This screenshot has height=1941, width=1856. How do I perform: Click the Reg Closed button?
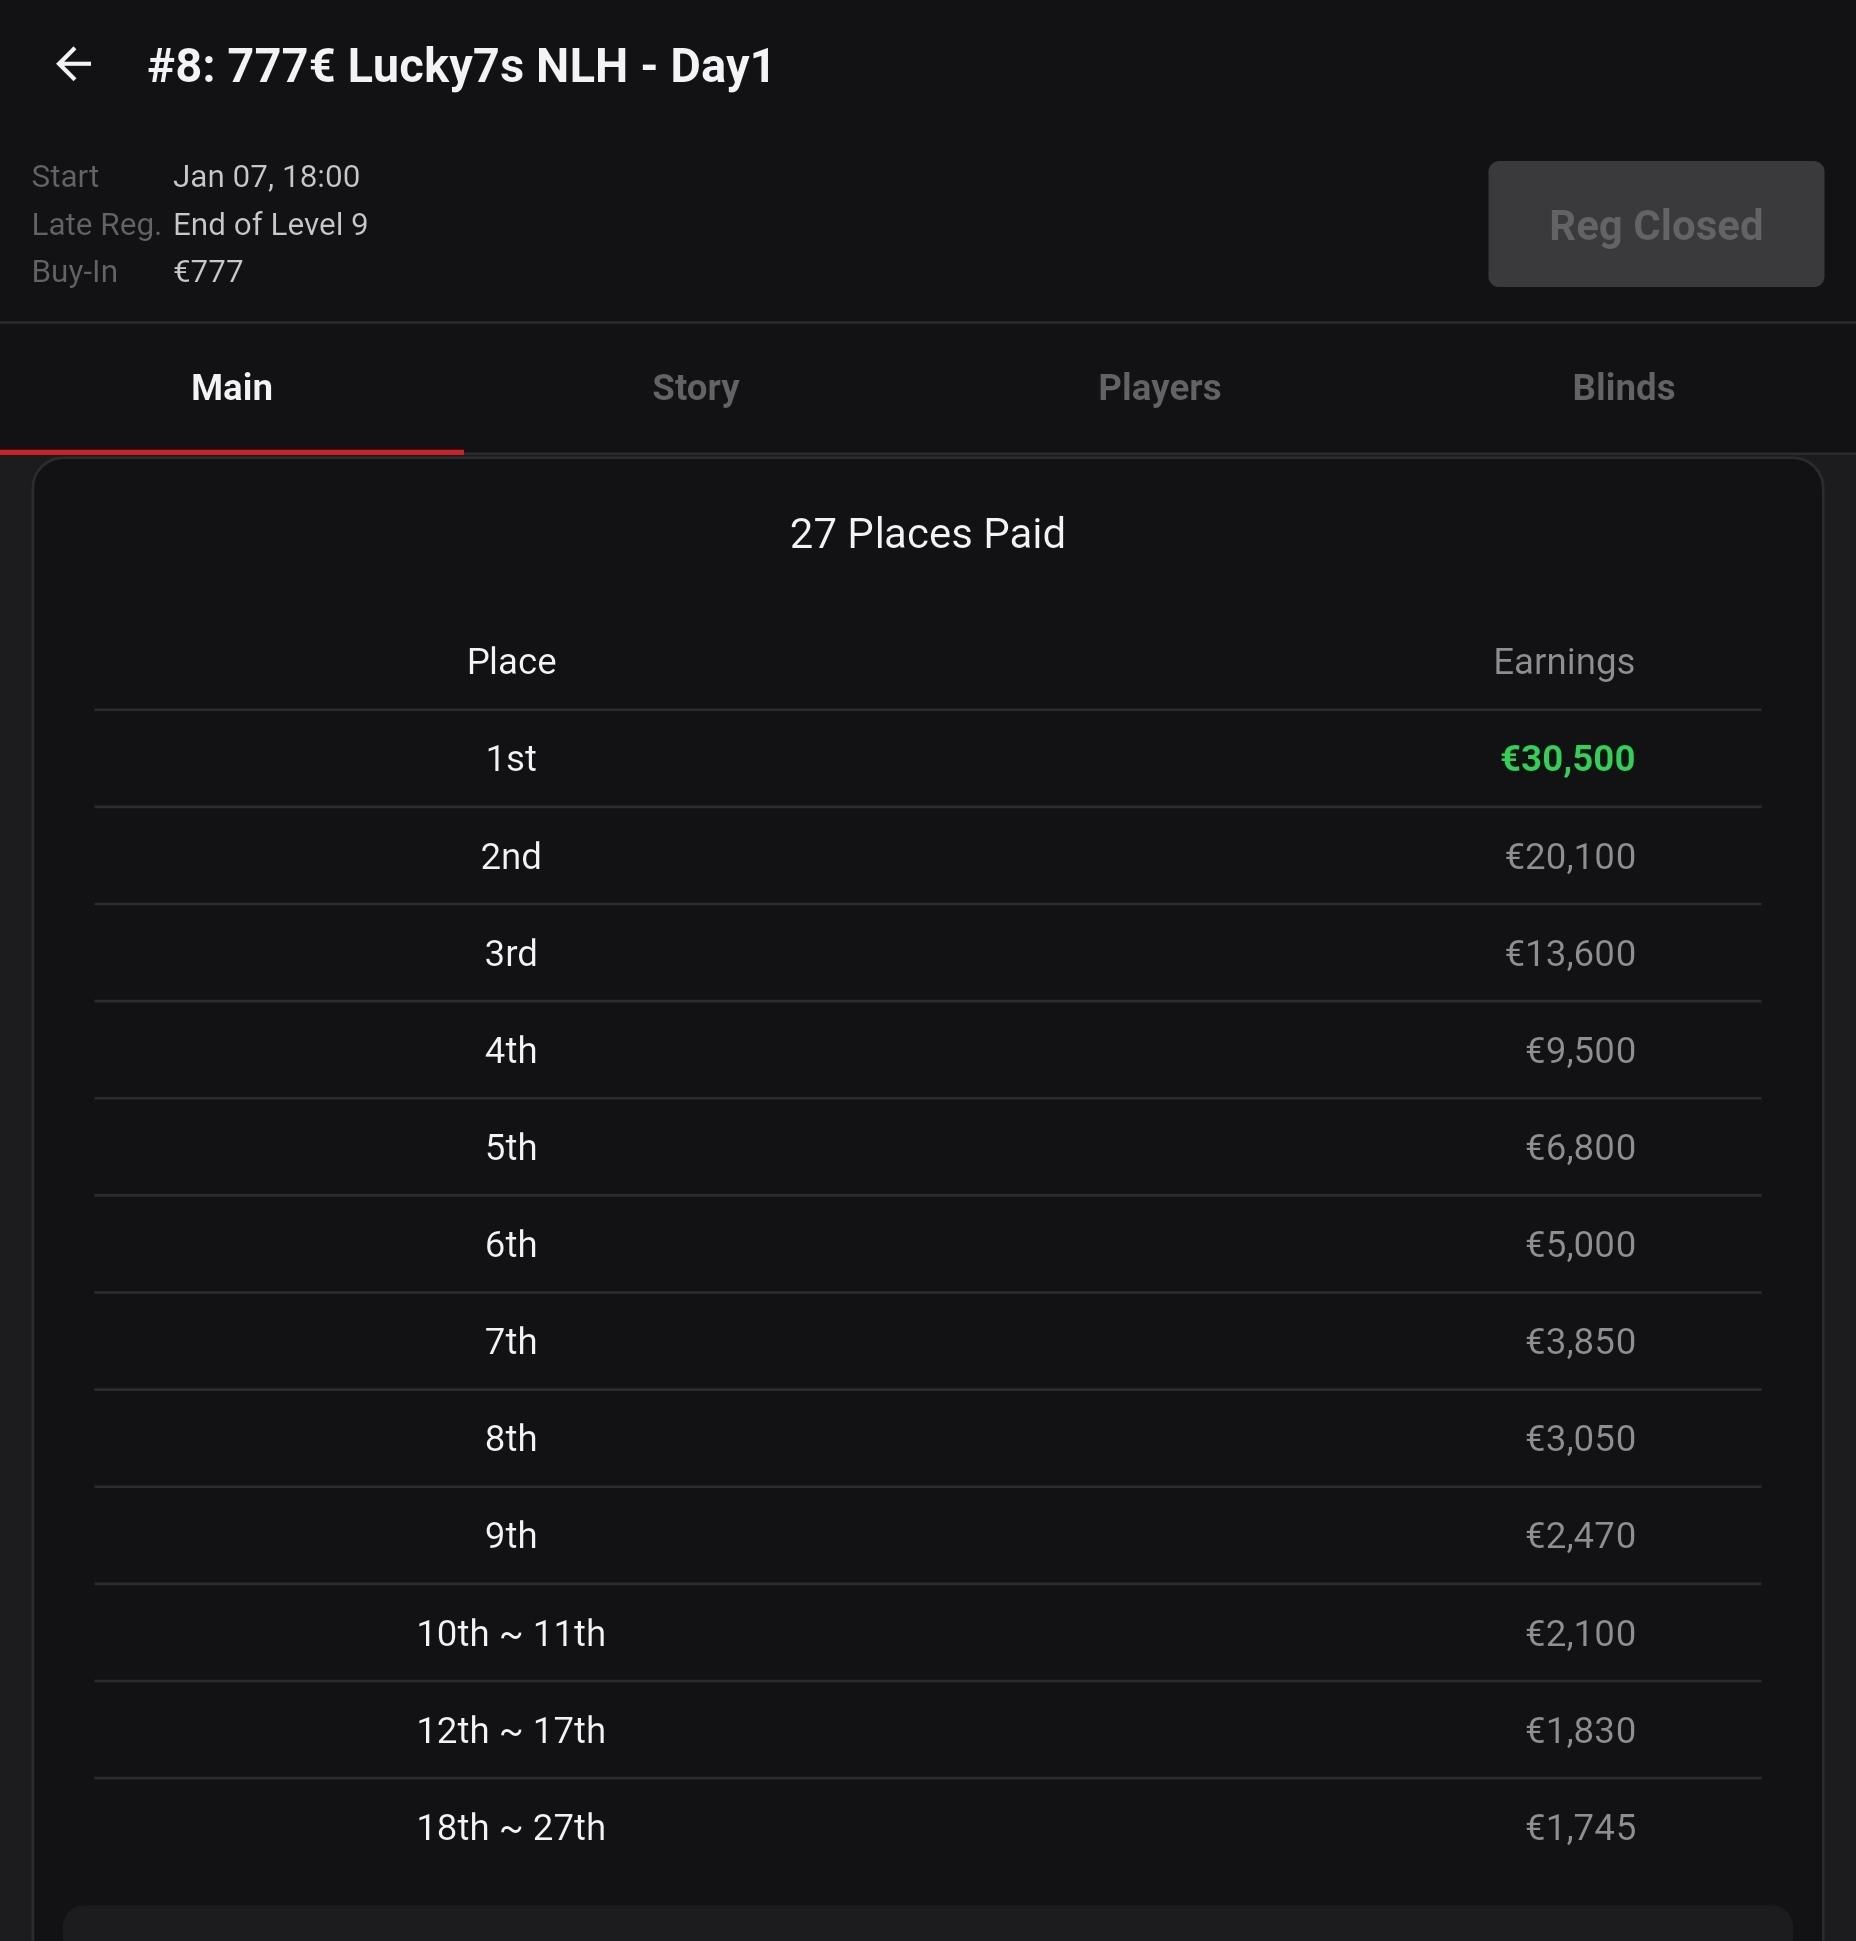click(x=1655, y=225)
